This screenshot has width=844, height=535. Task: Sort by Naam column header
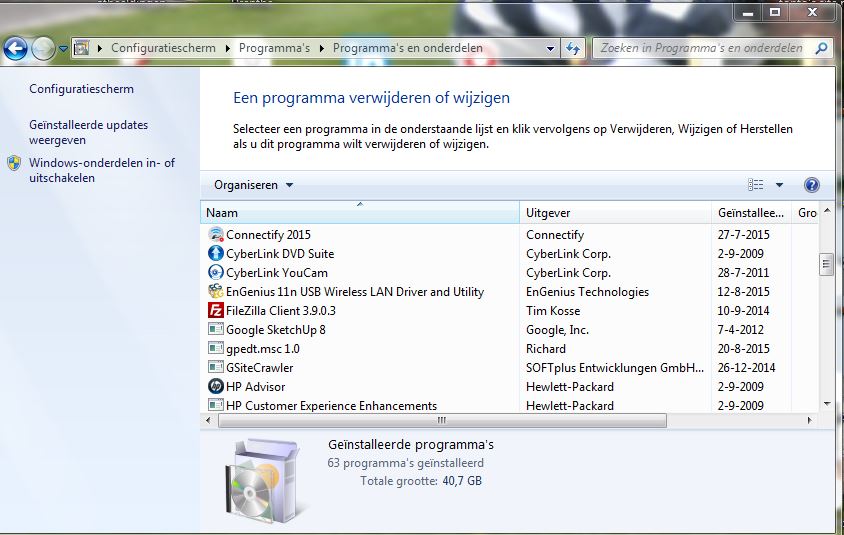click(360, 213)
